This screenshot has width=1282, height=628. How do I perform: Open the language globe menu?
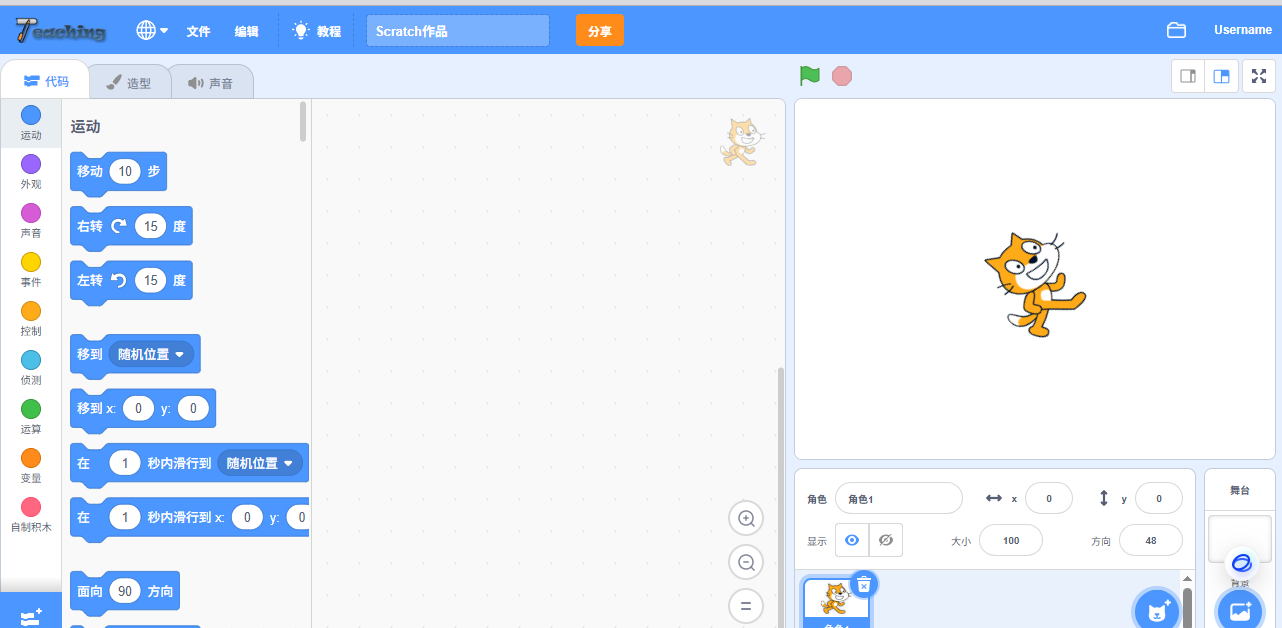pos(152,31)
